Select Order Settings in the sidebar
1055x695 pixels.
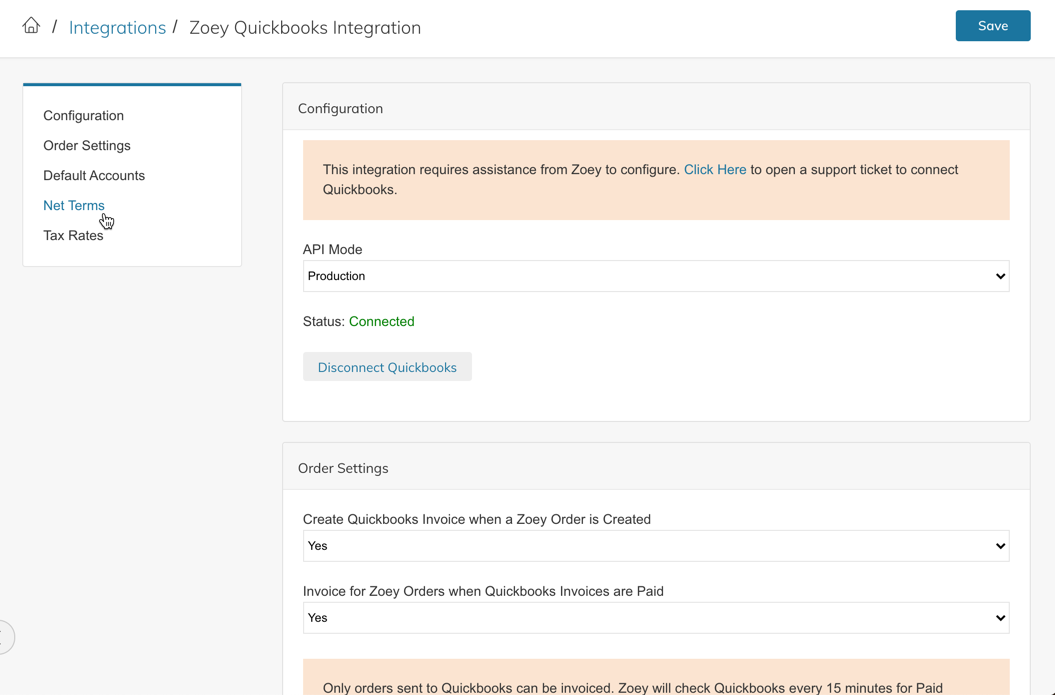point(87,145)
